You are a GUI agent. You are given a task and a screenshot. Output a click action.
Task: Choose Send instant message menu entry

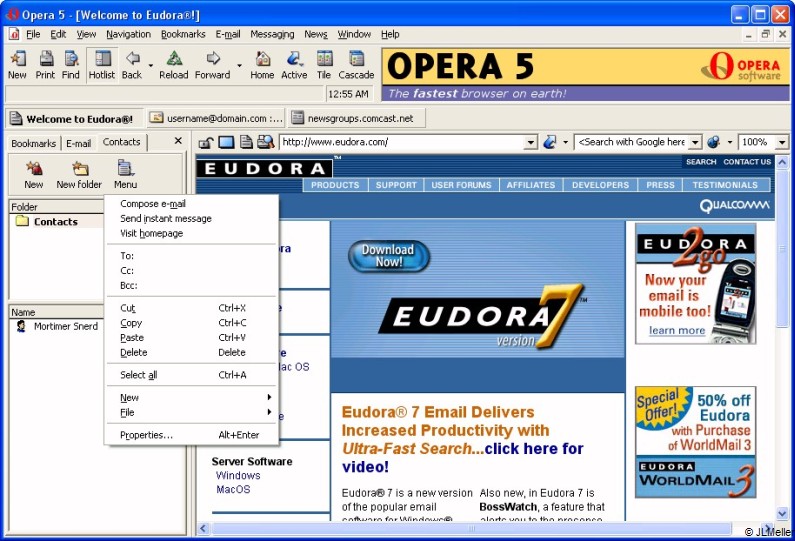pos(192,219)
